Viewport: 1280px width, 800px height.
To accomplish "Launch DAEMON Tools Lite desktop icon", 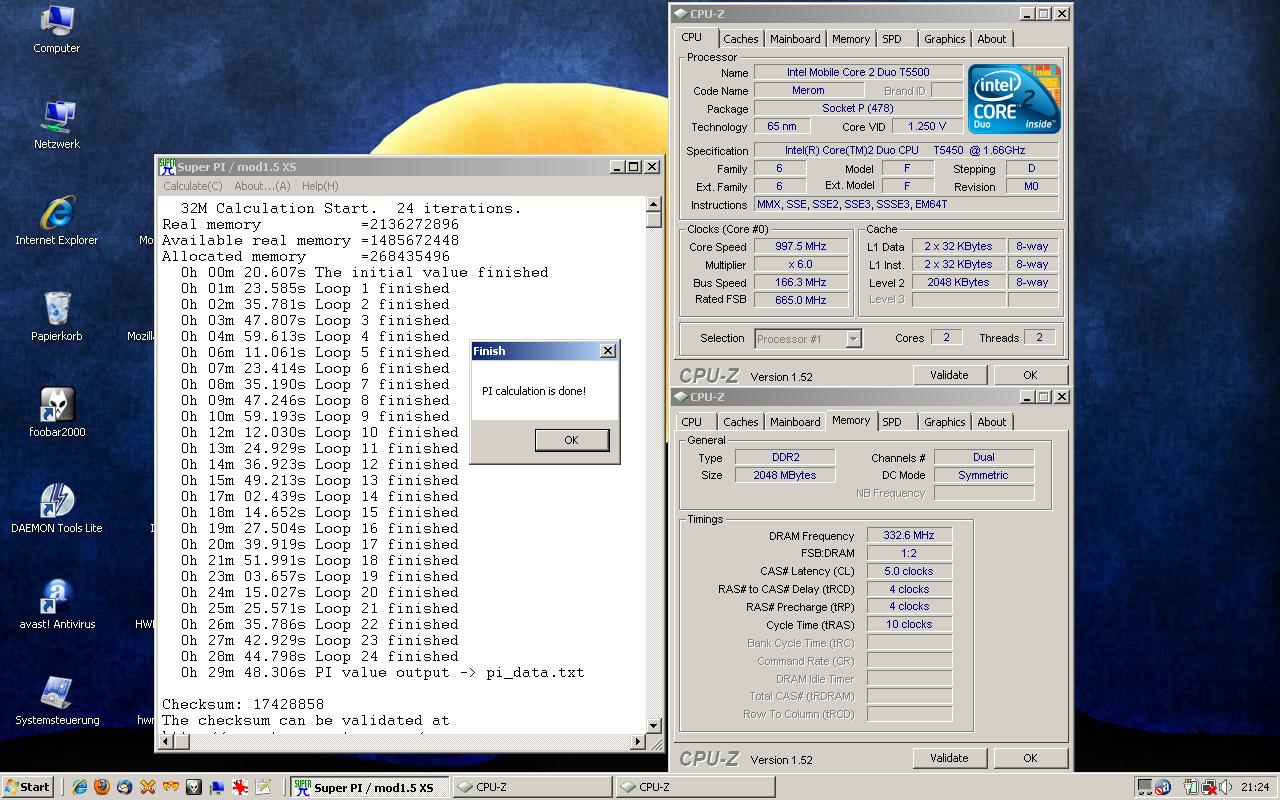I will tap(57, 508).
